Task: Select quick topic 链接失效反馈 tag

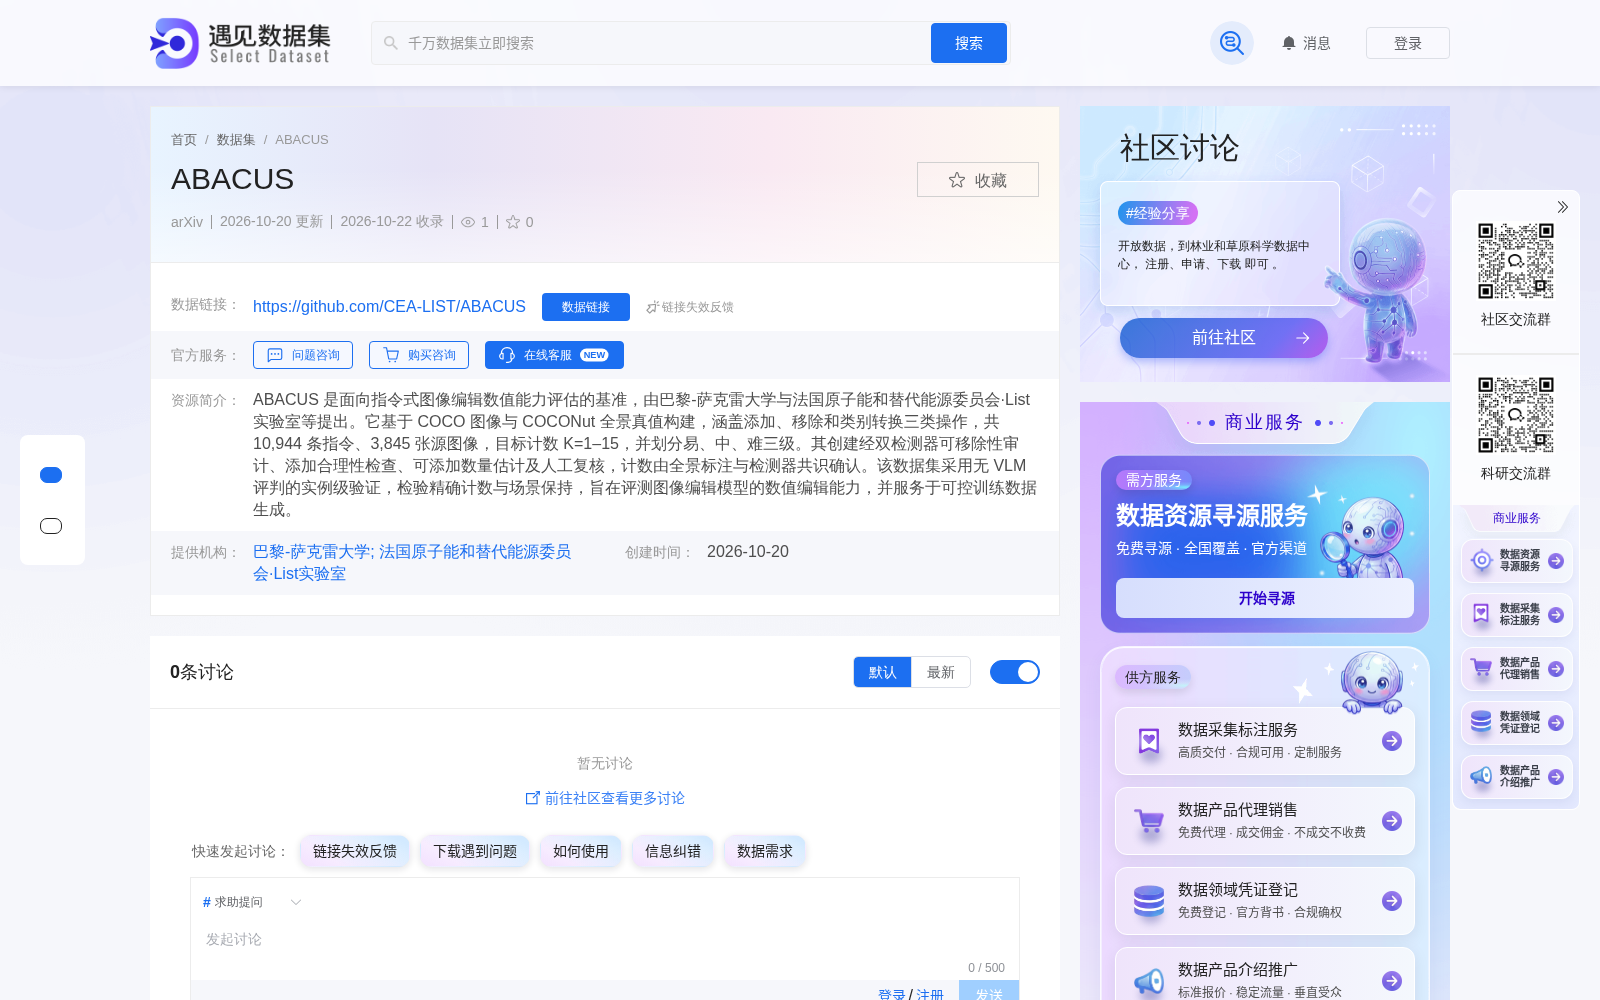Action: 355,851
